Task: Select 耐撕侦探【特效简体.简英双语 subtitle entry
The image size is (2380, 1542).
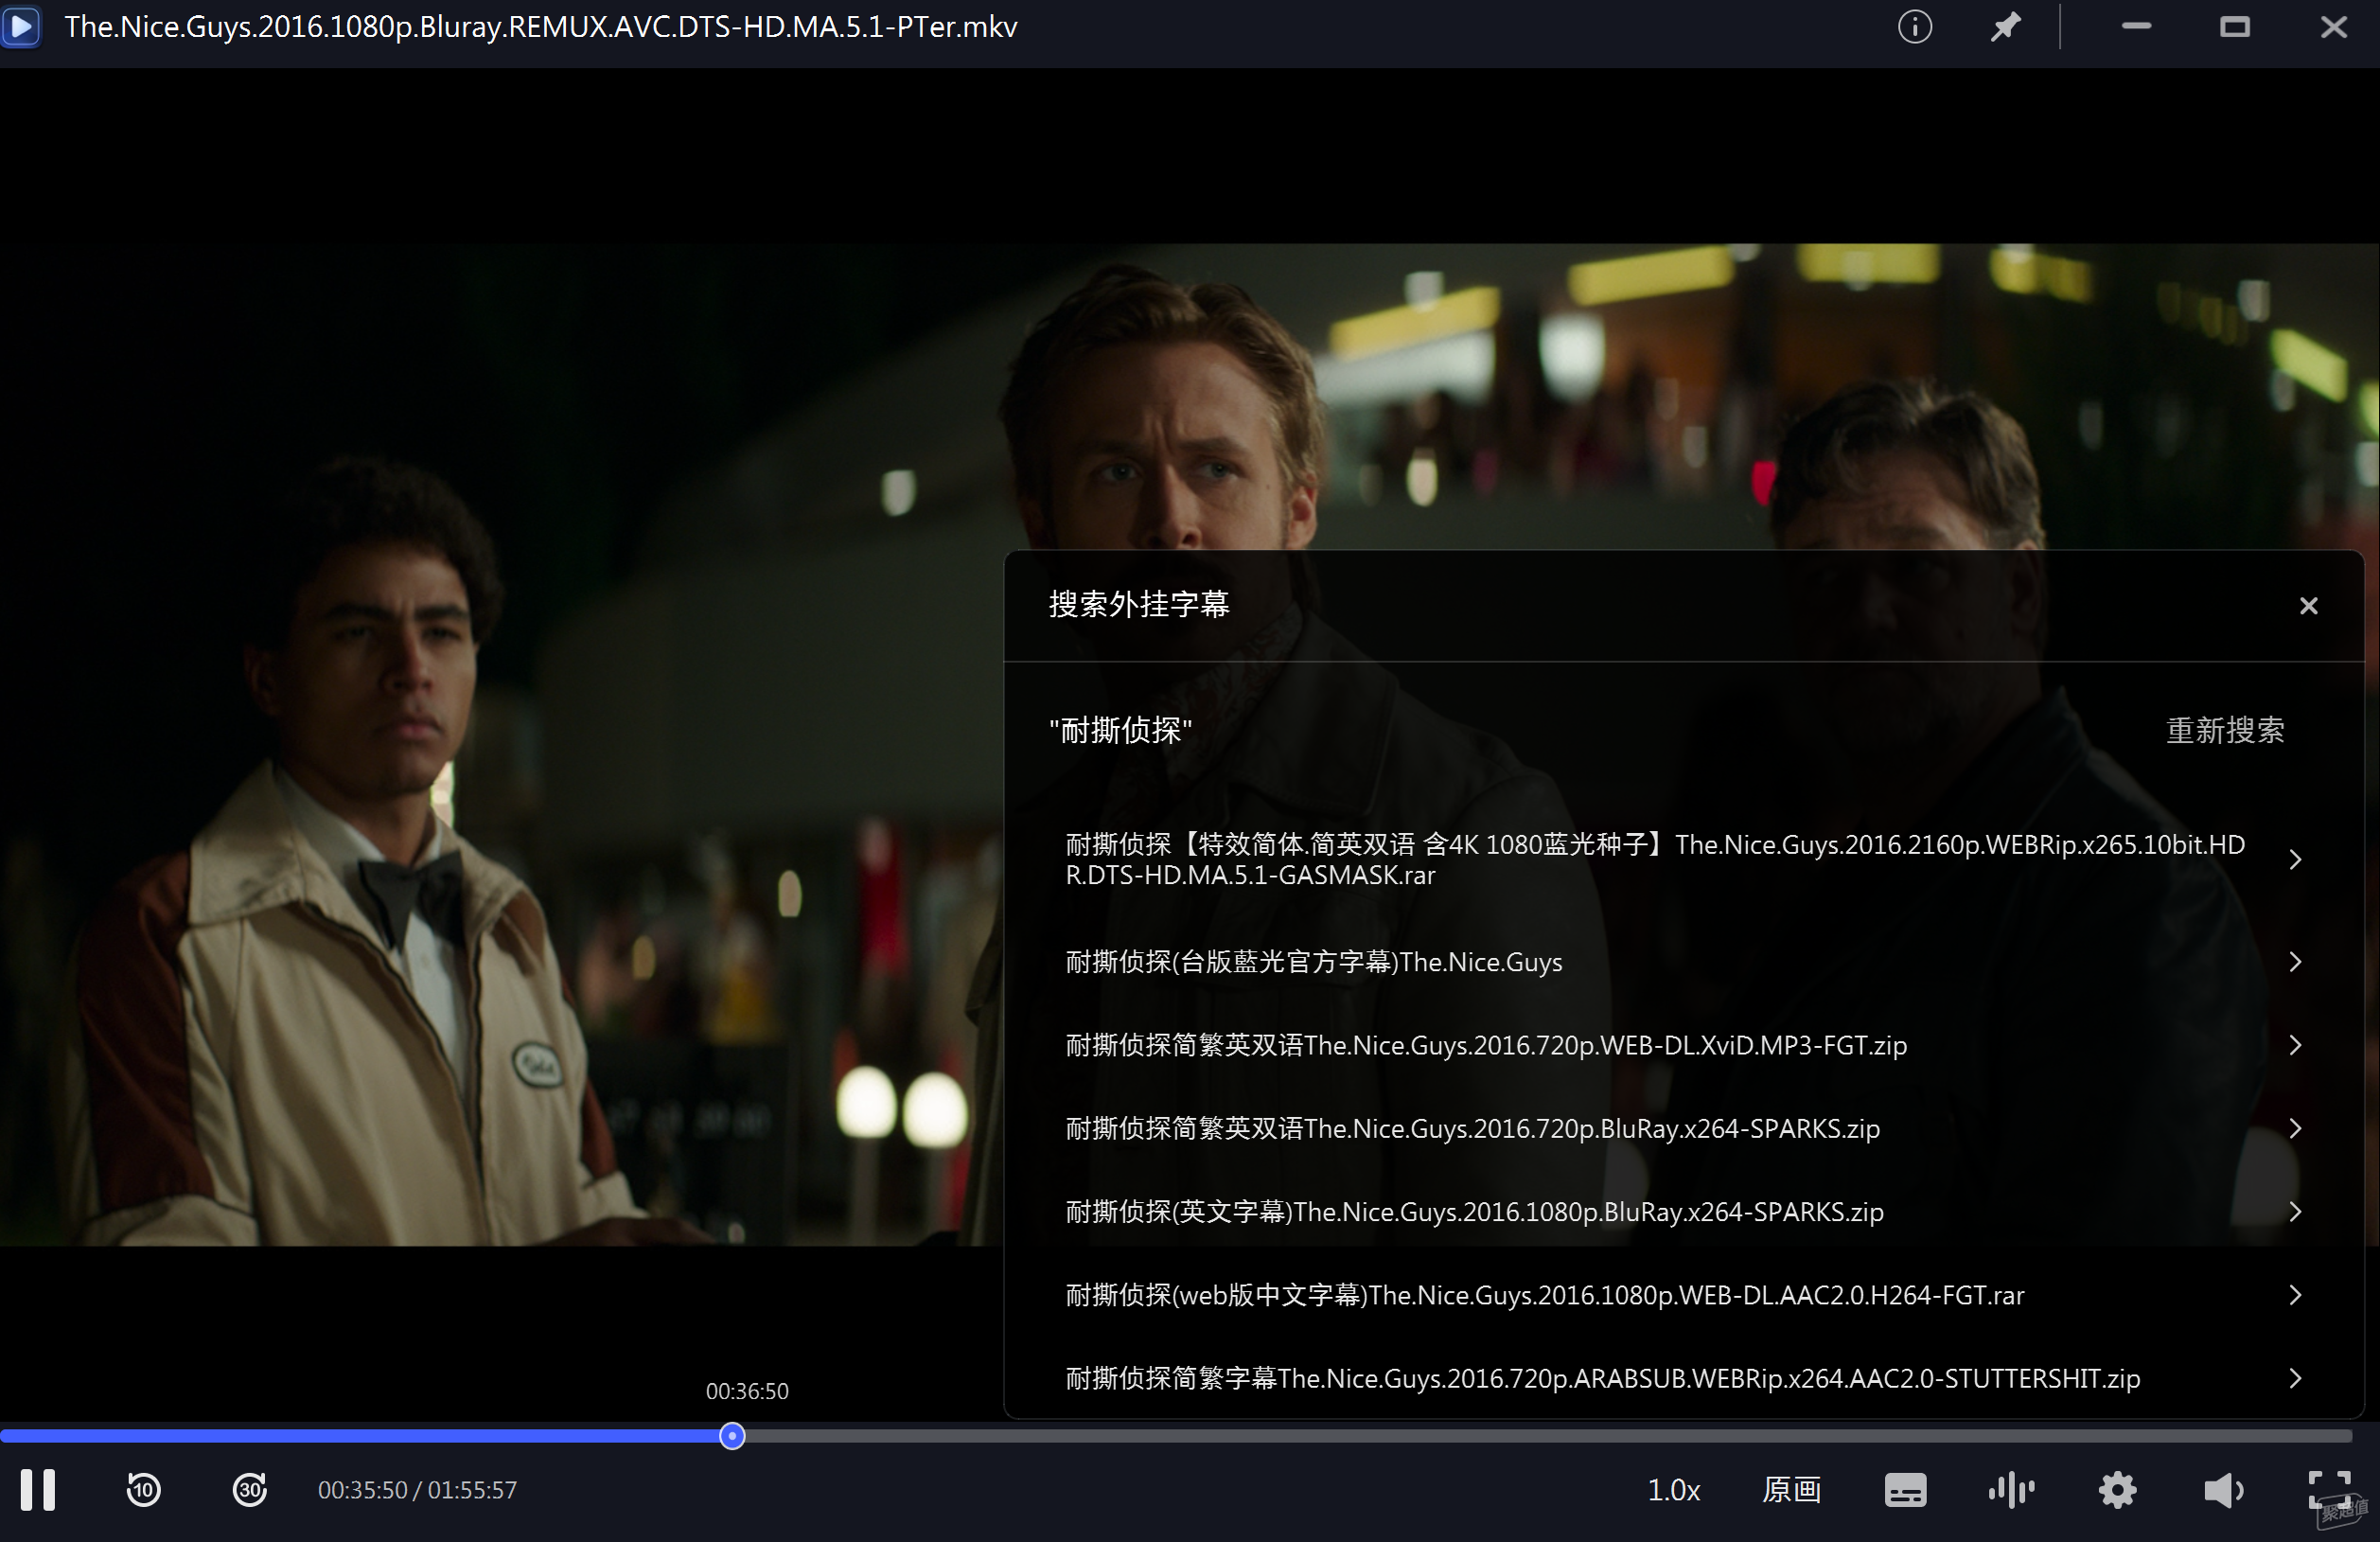Action: click(x=1655, y=860)
